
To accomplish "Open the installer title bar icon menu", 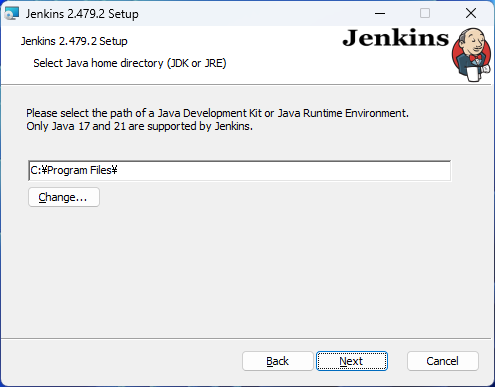I will click(x=12, y=14).
